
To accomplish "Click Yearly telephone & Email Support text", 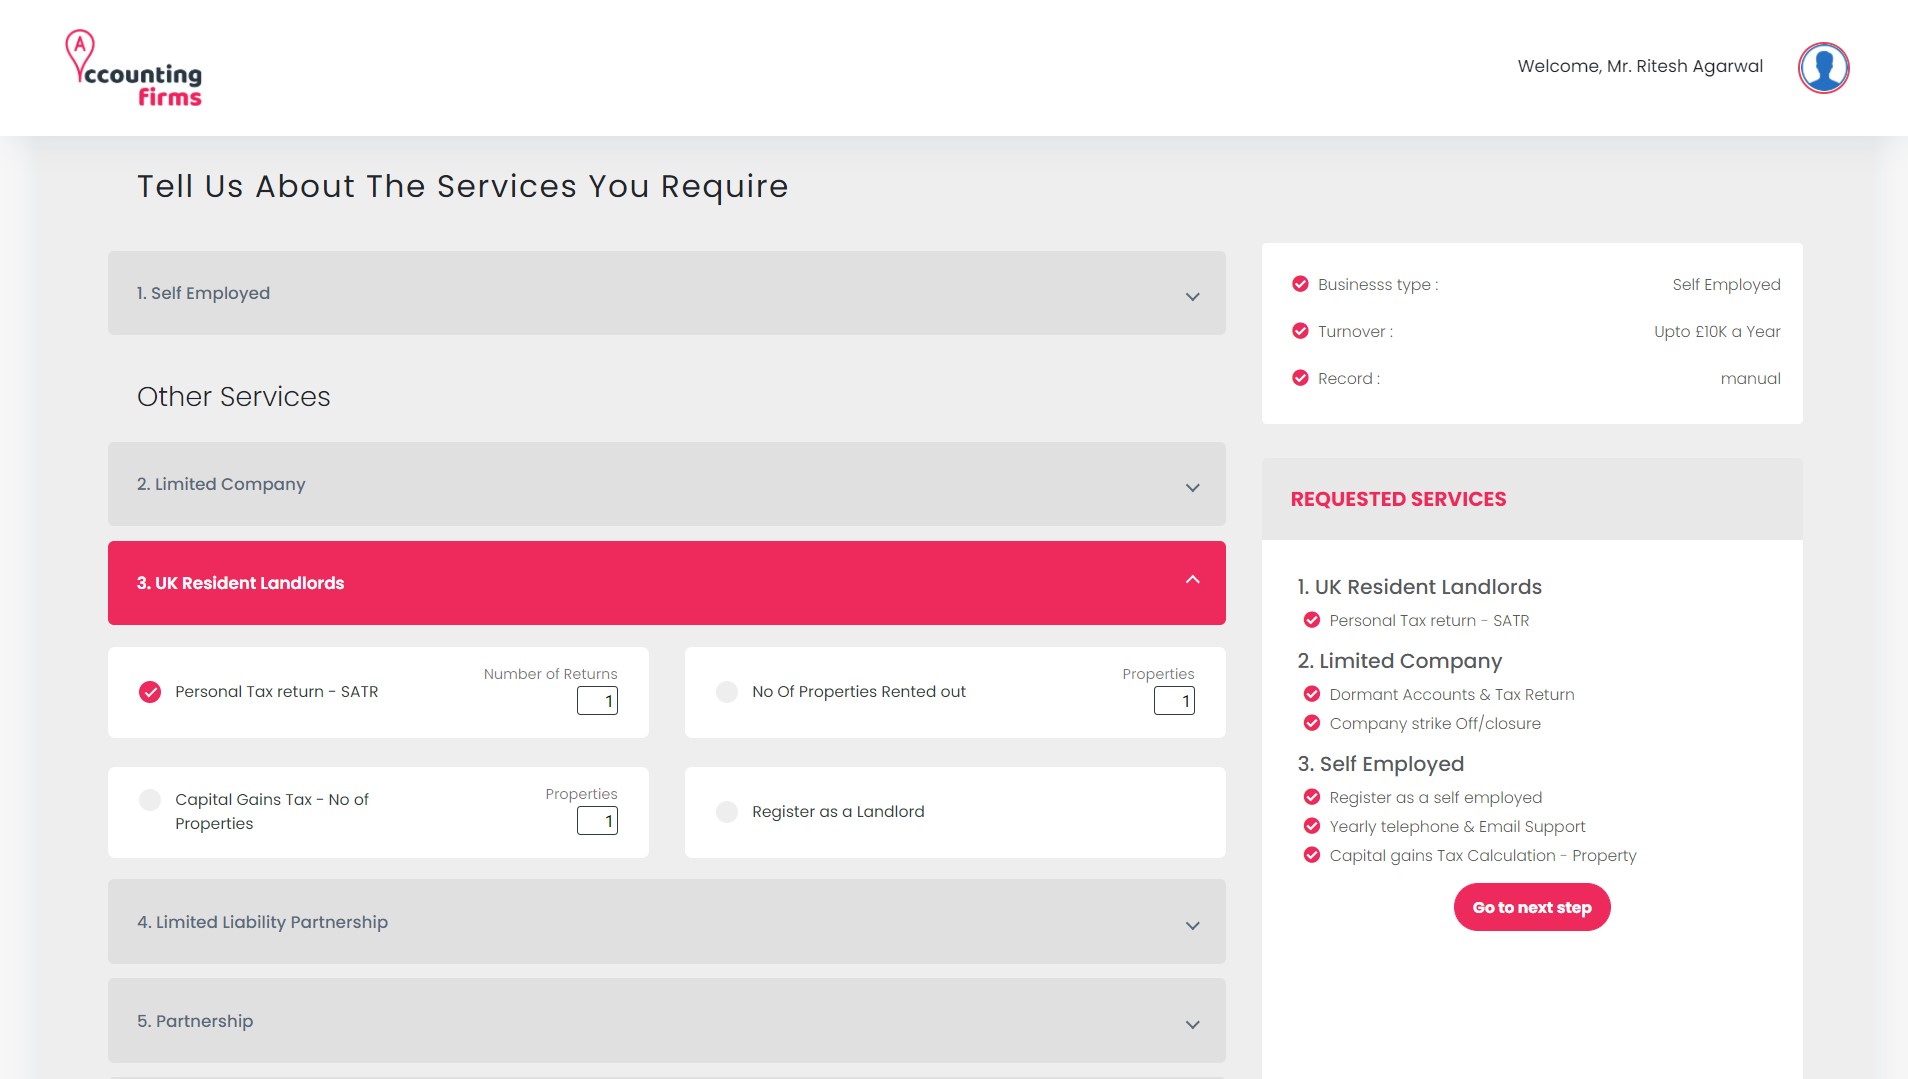I will [1457, 826].
